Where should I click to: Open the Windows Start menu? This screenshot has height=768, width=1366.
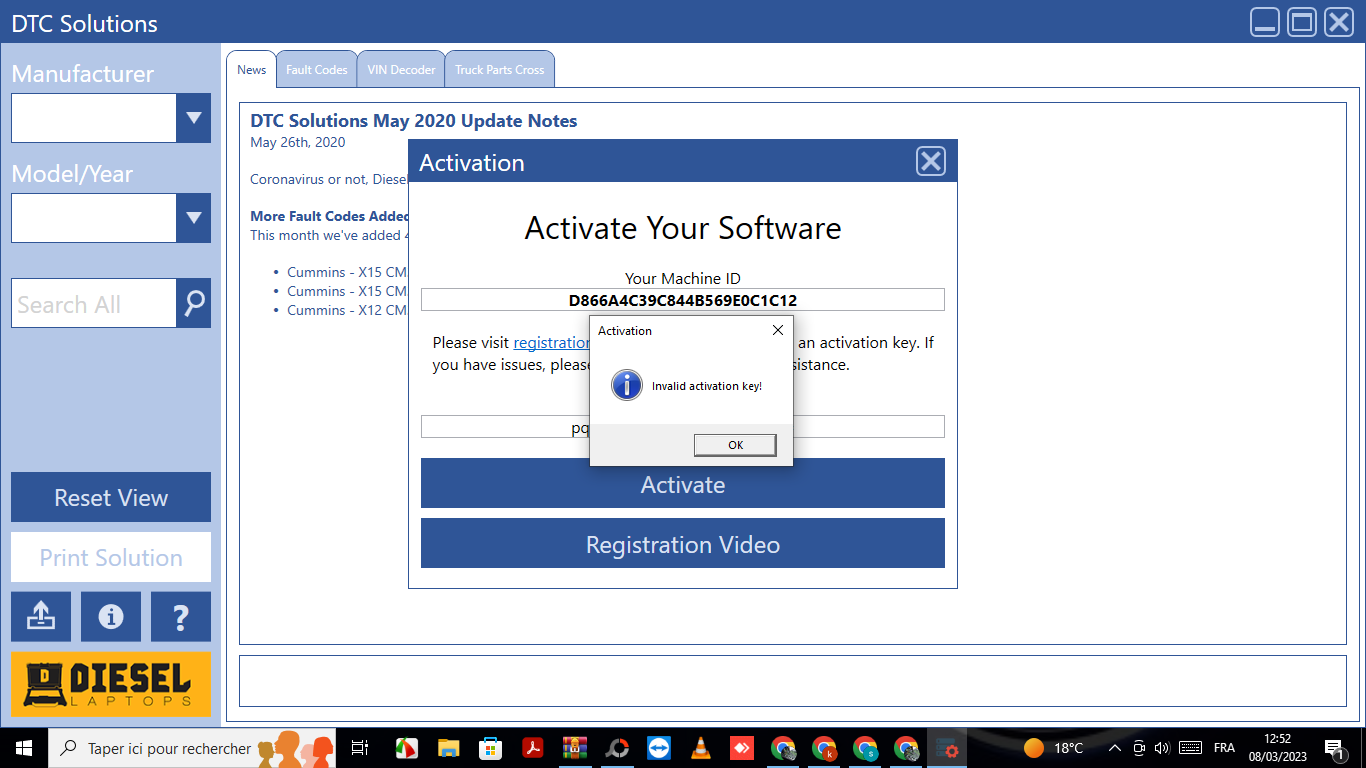(24, 748)
